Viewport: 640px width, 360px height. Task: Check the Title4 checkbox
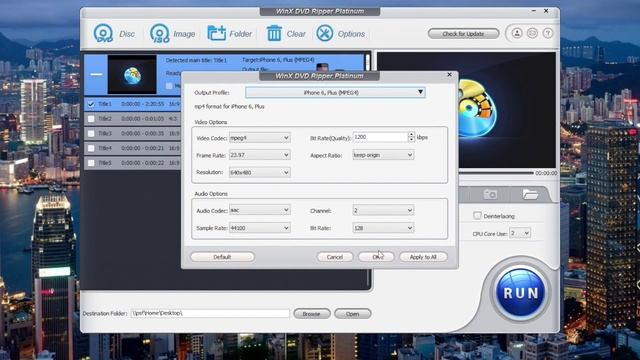click(x=91, y=148)
